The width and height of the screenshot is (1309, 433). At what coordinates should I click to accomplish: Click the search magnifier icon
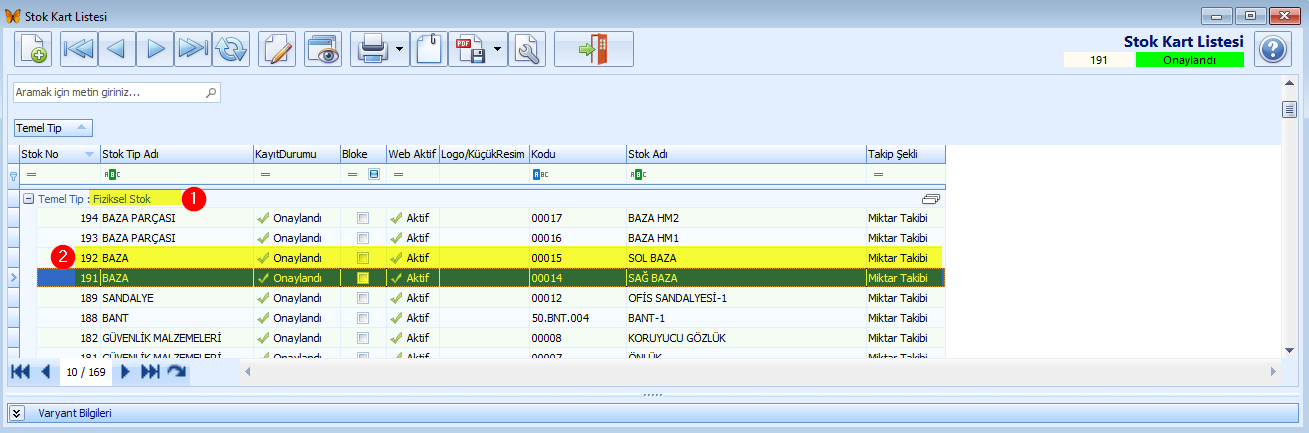pos(210,92)
